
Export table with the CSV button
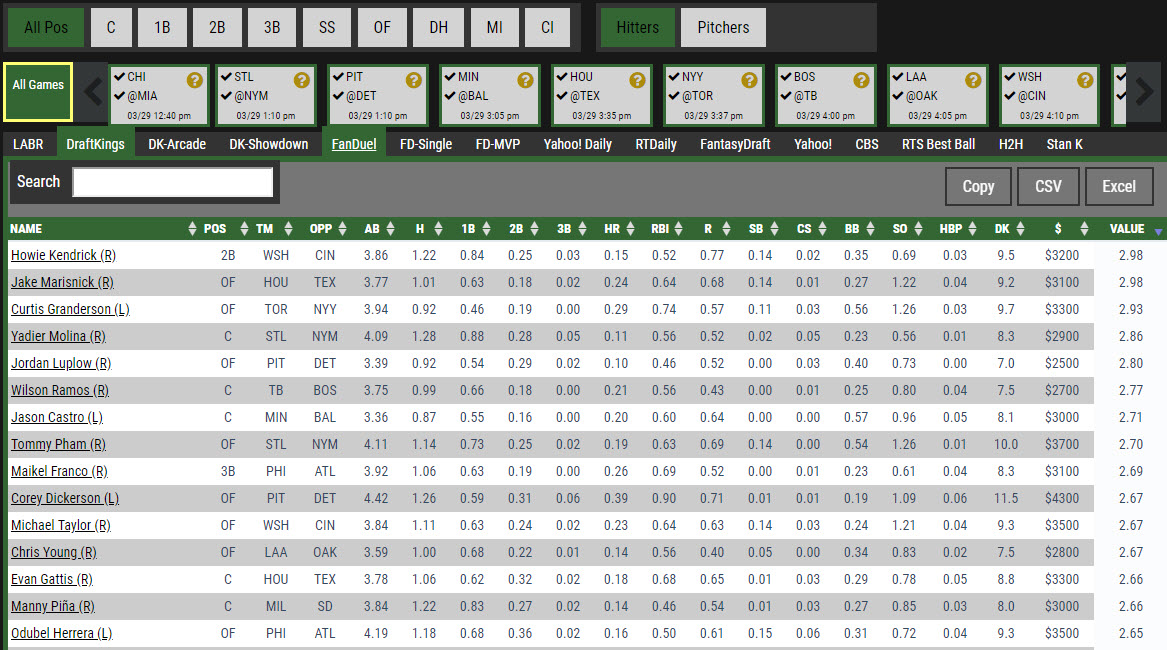1048,186
